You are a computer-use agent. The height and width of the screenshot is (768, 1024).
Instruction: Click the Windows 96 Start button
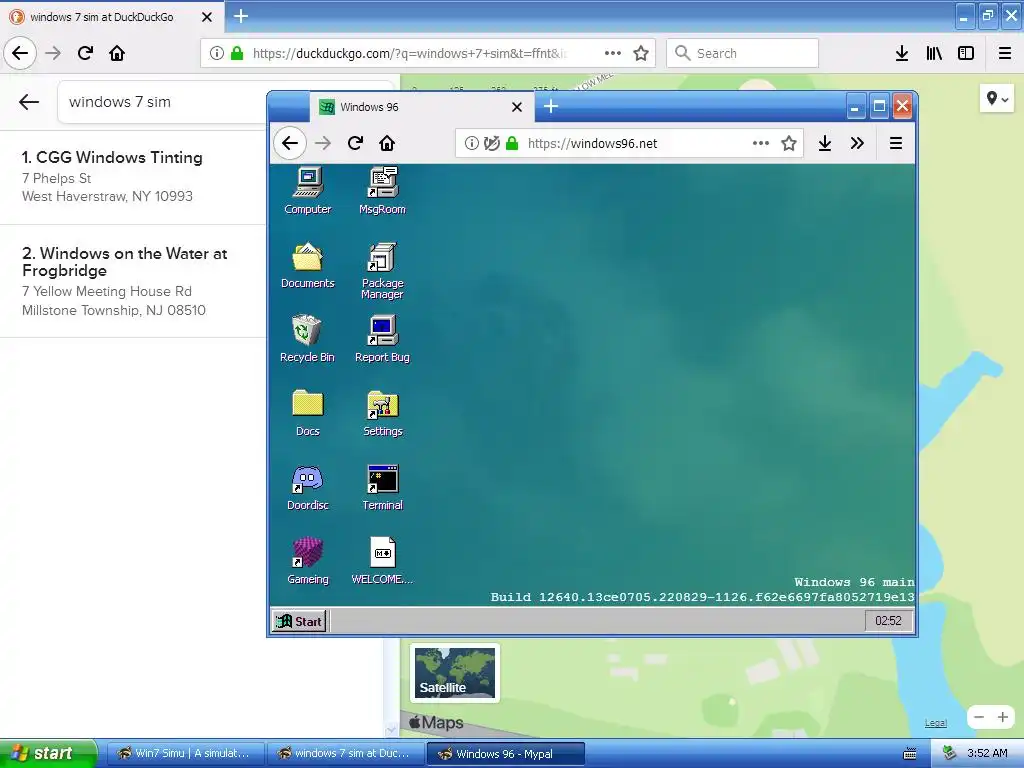pyautogui.click(x=299, y=621)
